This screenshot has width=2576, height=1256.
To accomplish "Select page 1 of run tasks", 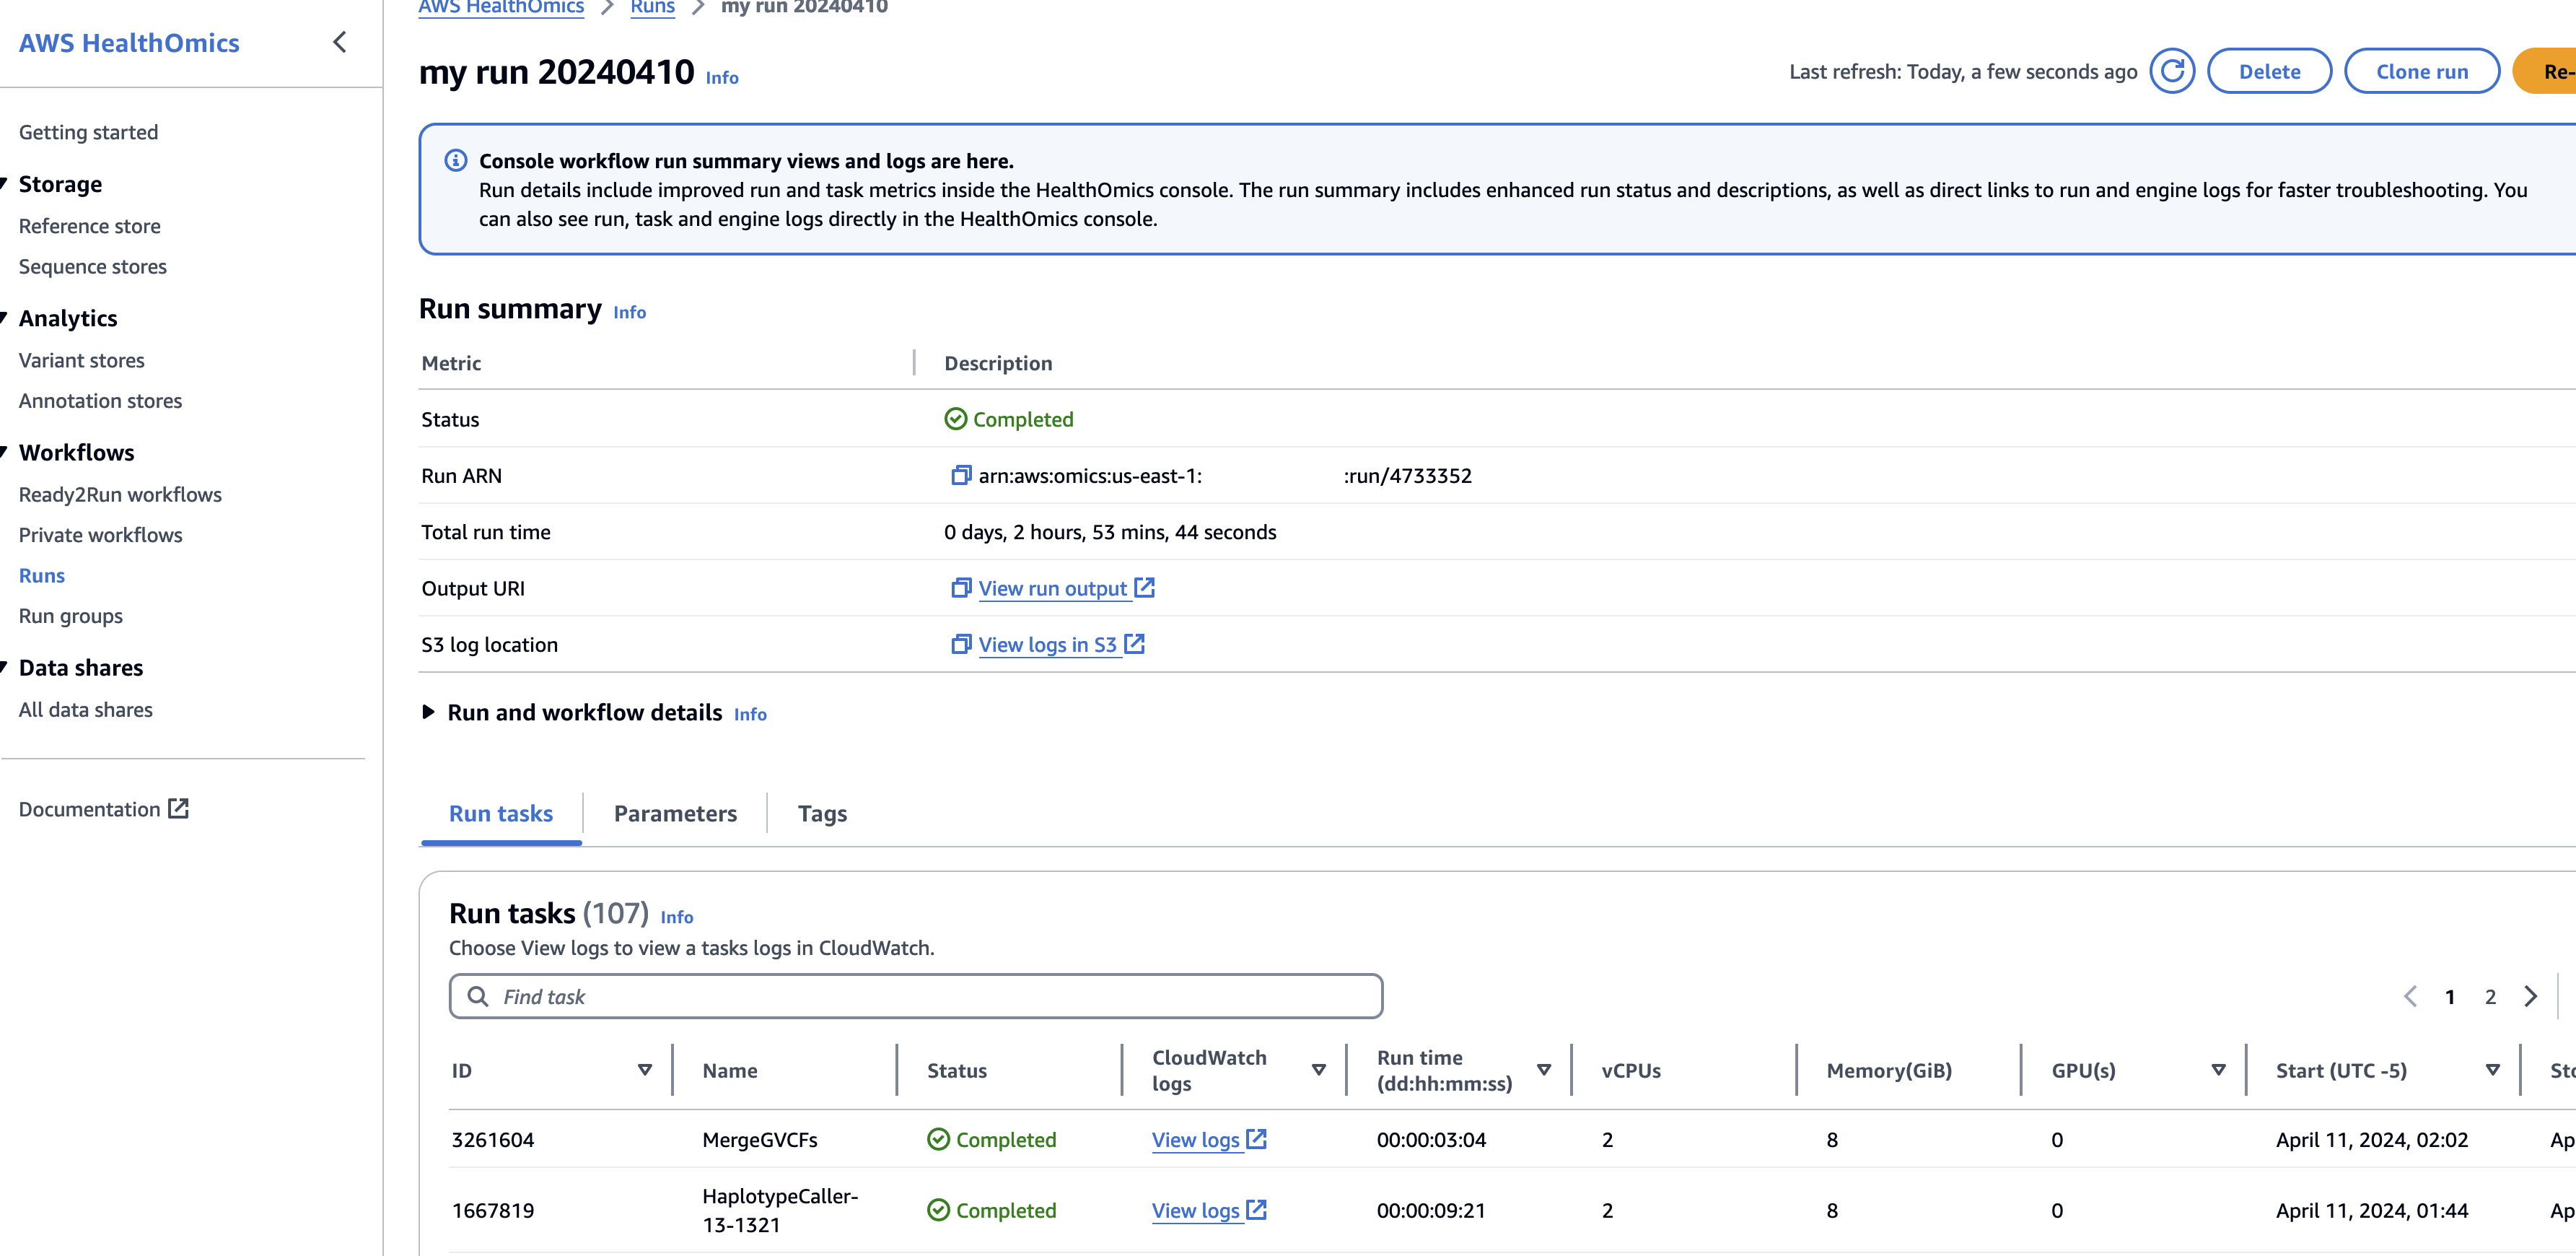I will (2450, 997).
